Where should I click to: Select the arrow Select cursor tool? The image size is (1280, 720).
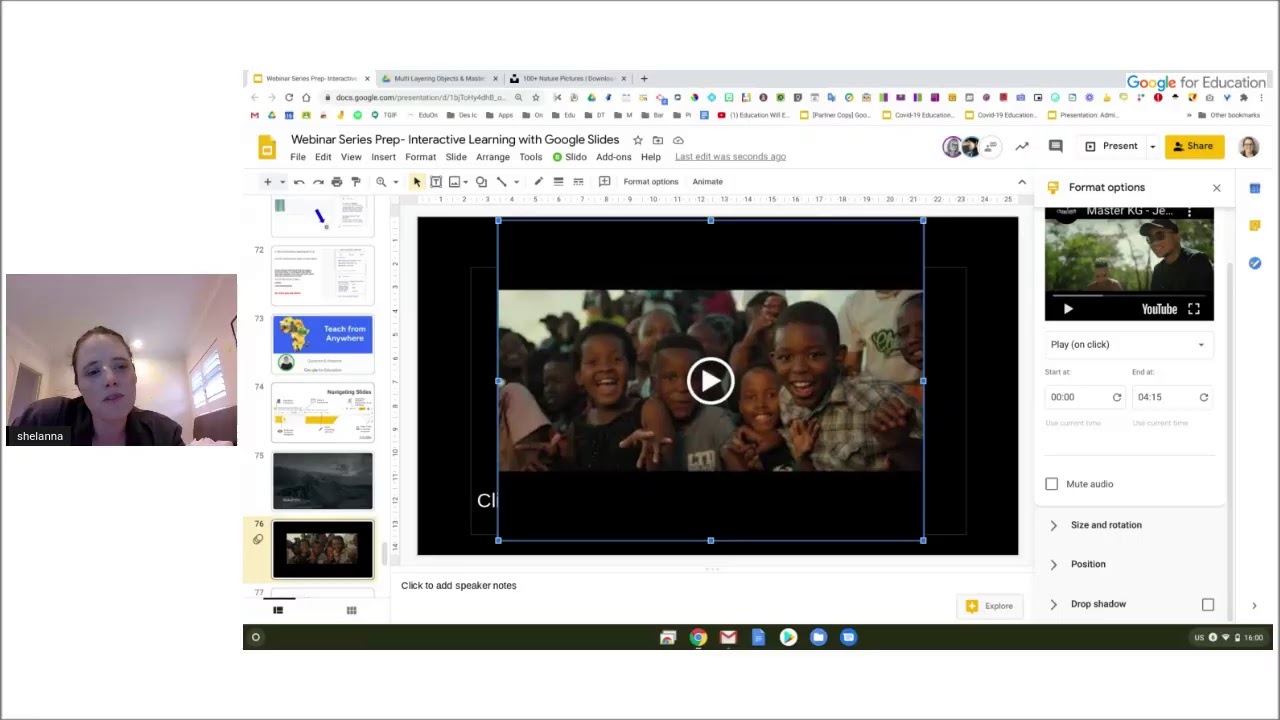[417, 182]
